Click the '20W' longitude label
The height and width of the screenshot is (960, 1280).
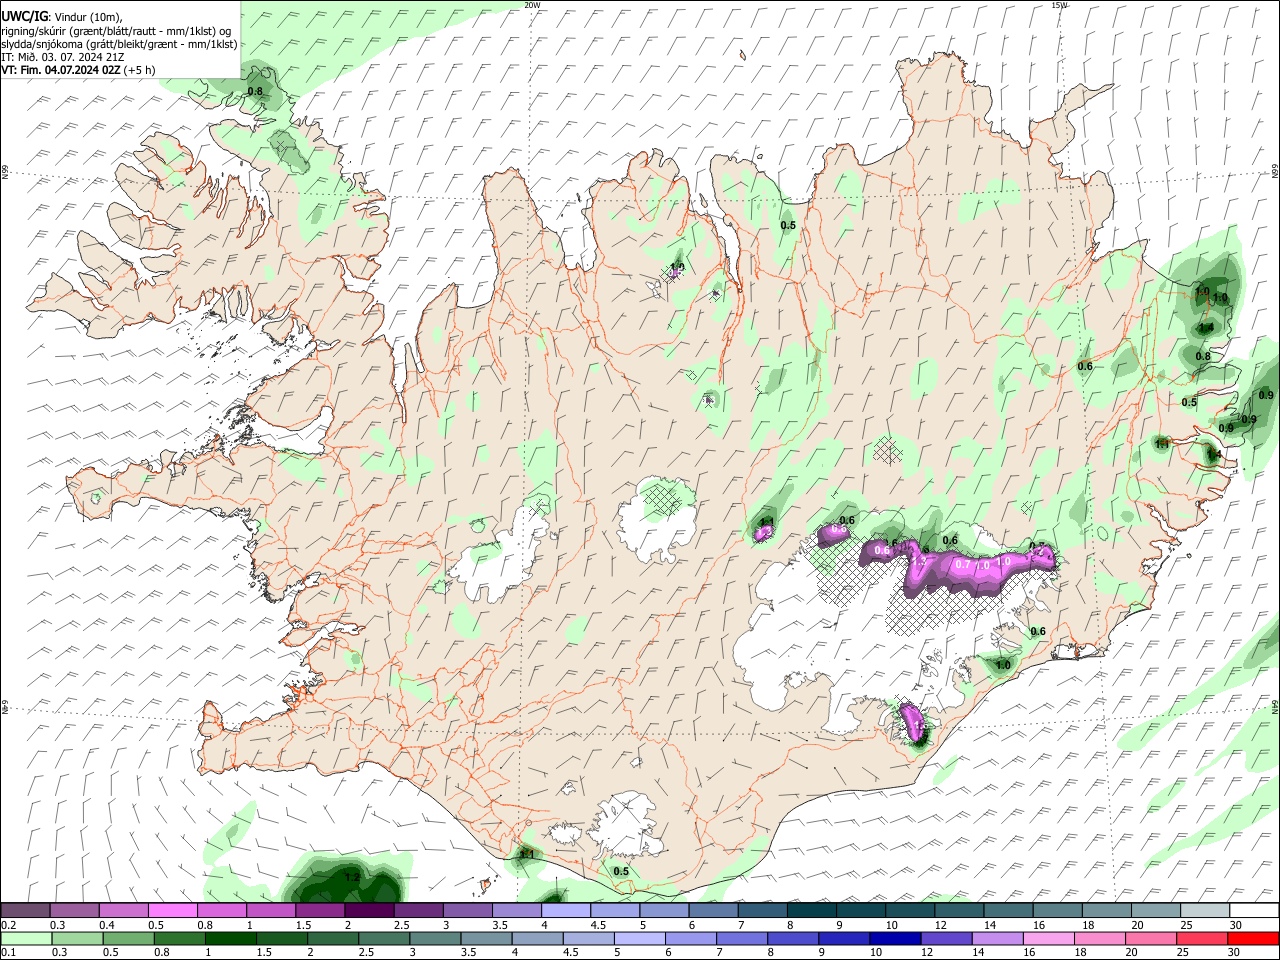click(x=533, y=5)
